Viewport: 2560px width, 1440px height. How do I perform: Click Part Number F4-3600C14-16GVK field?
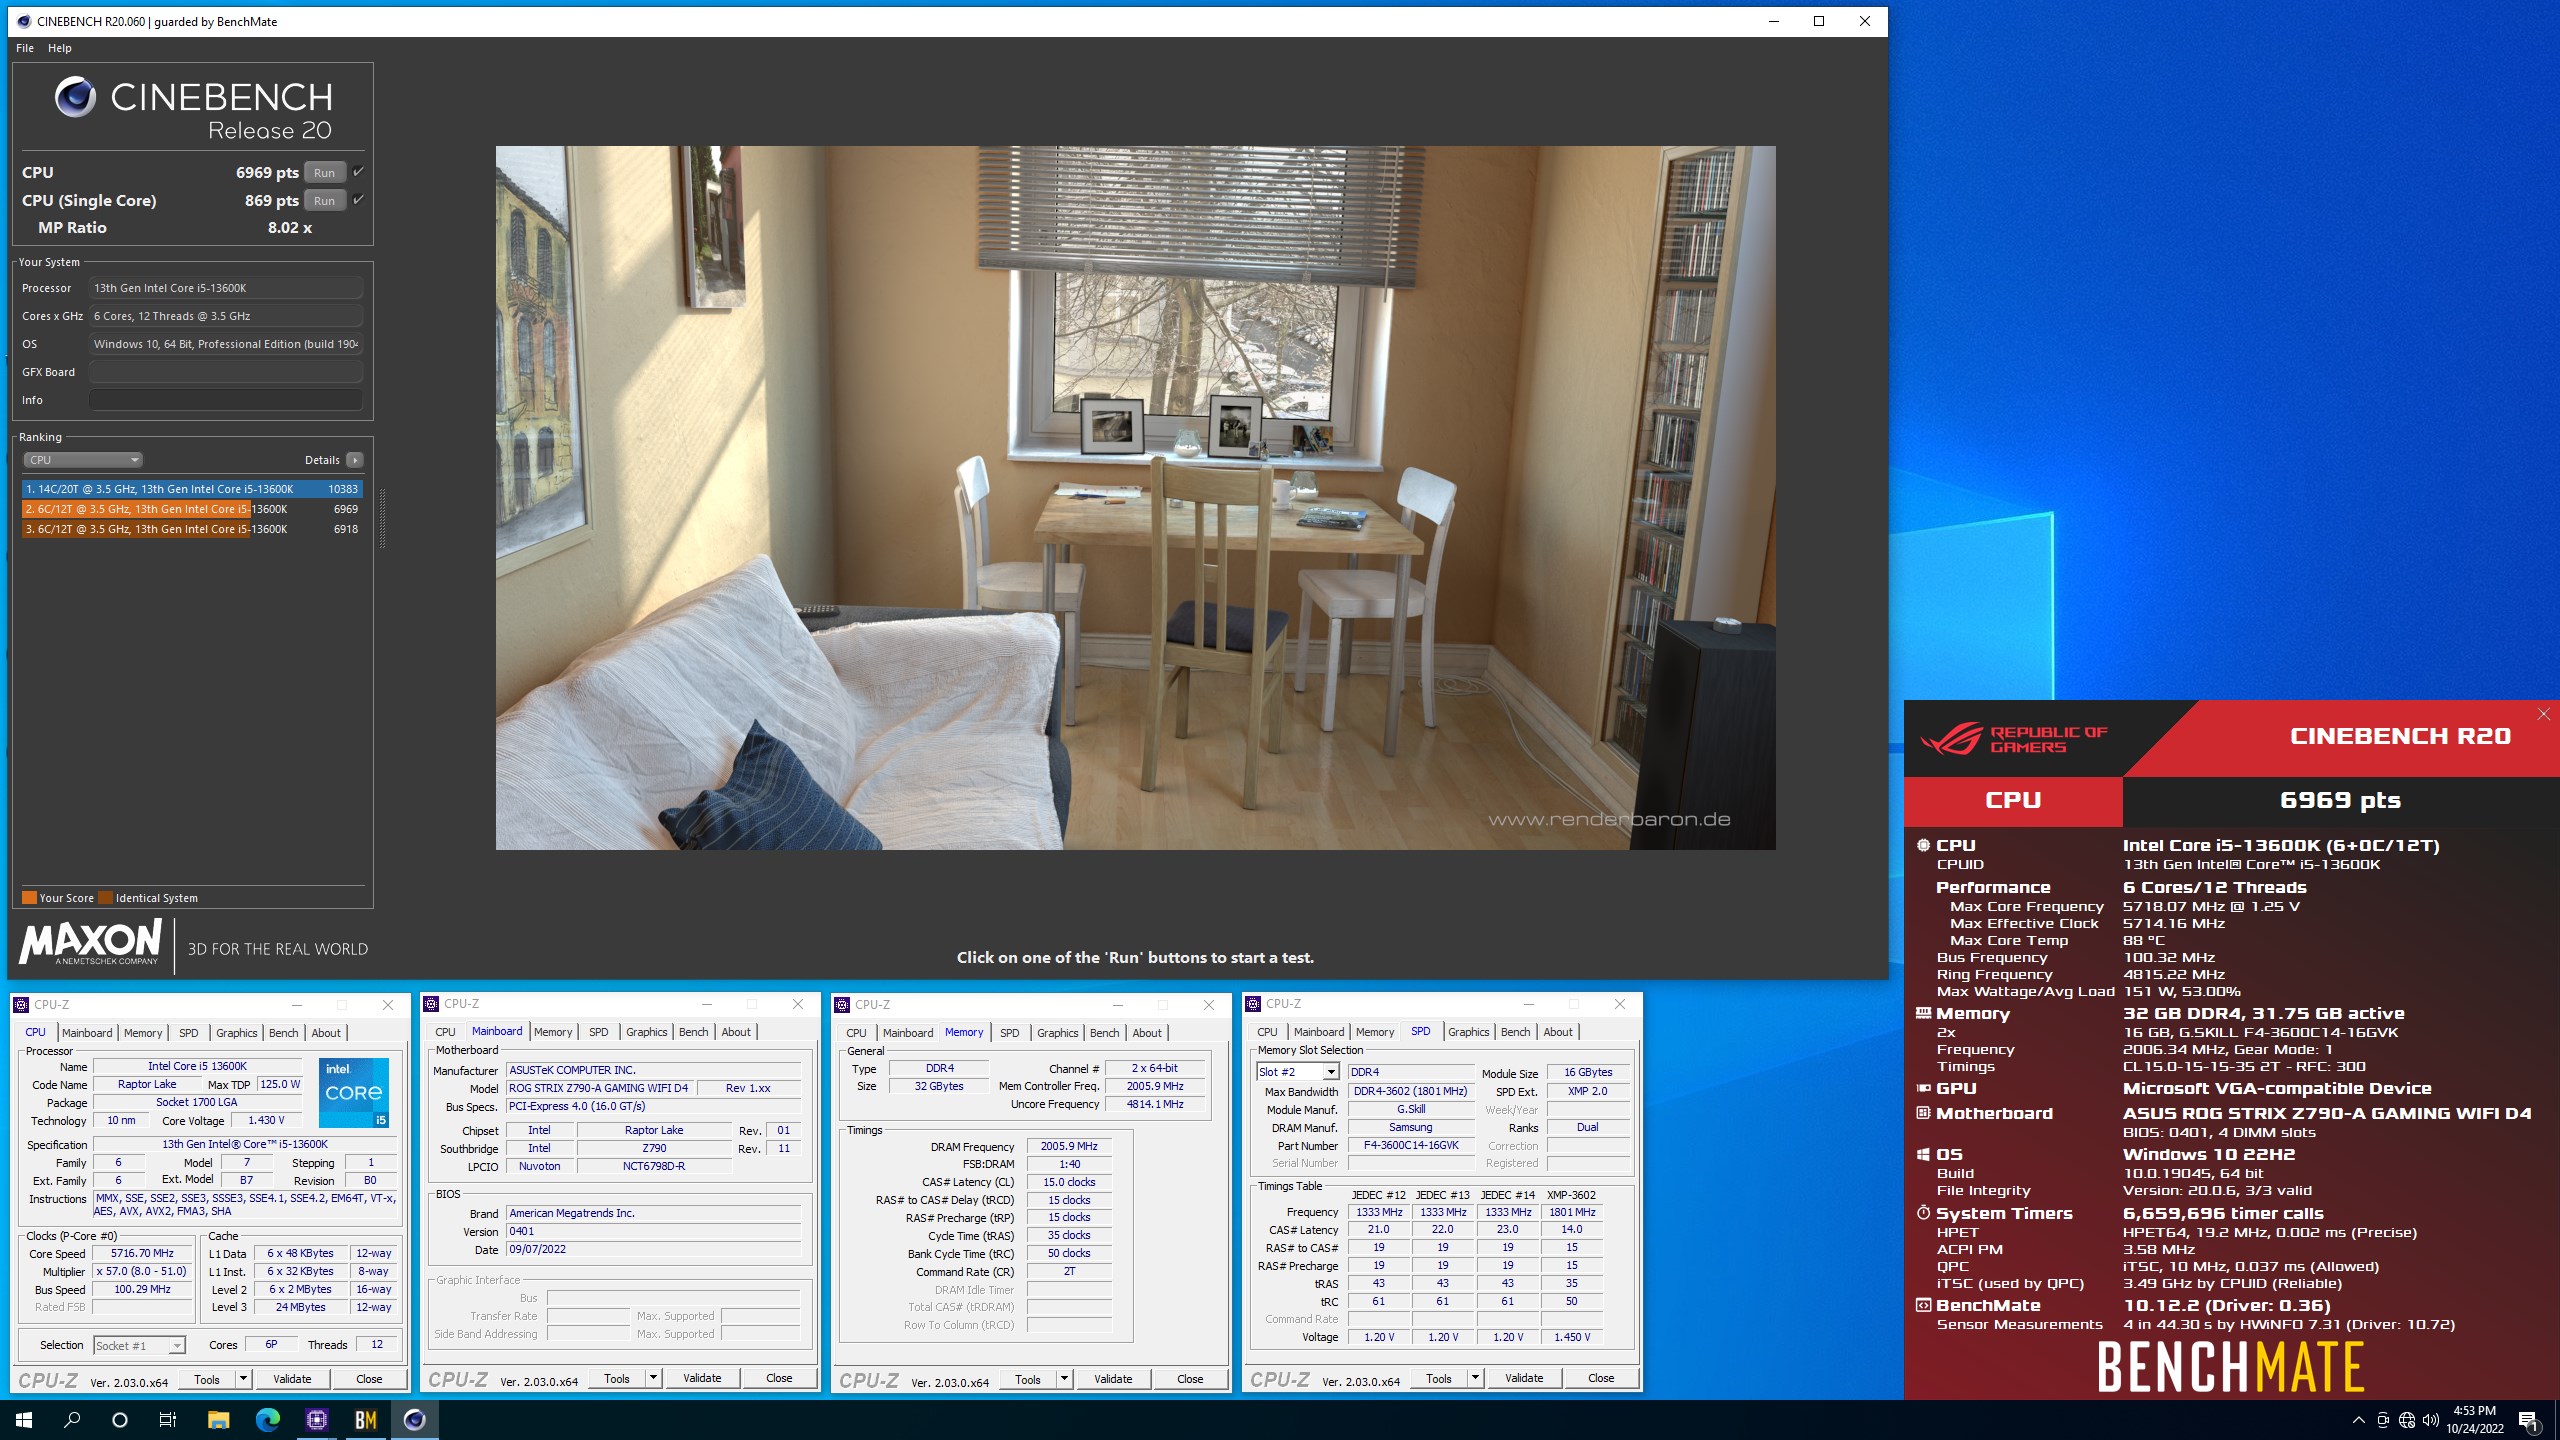coord(1411,1145)
